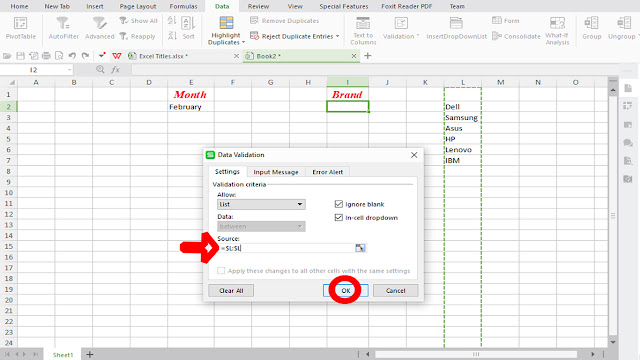The height and width of the screenshot is (360, 640).
Task: Click the Print Preview icon
Action: 59,56
